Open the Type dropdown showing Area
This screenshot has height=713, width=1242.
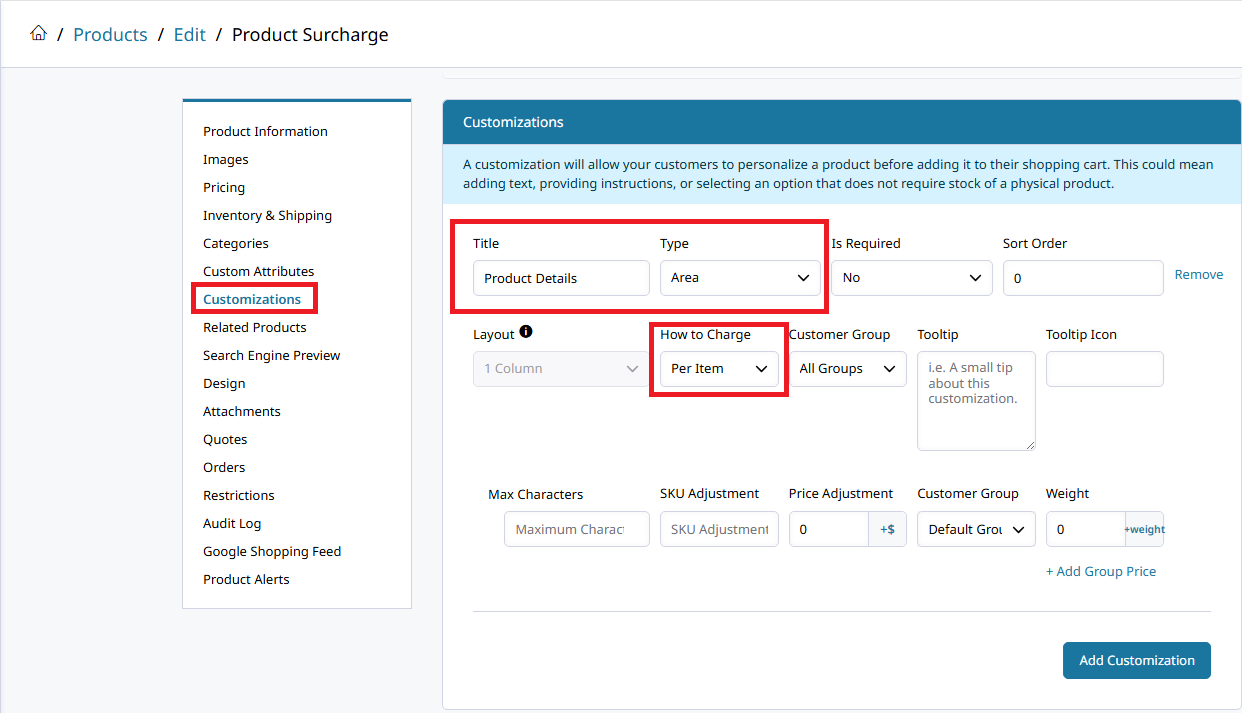(x=740, y=278)
